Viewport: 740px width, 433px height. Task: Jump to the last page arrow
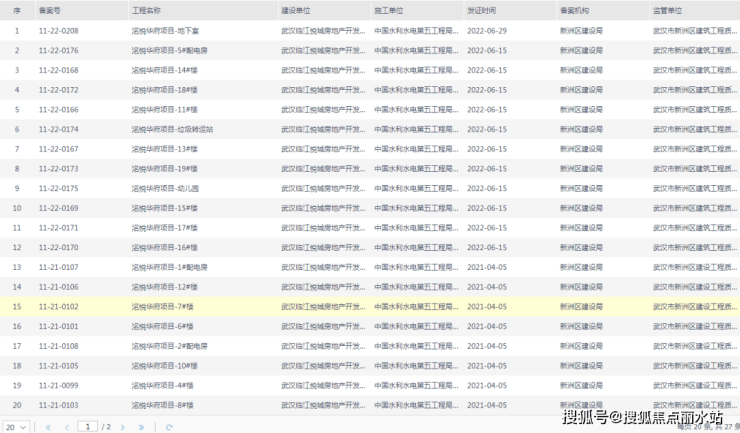tap(141, 427)
